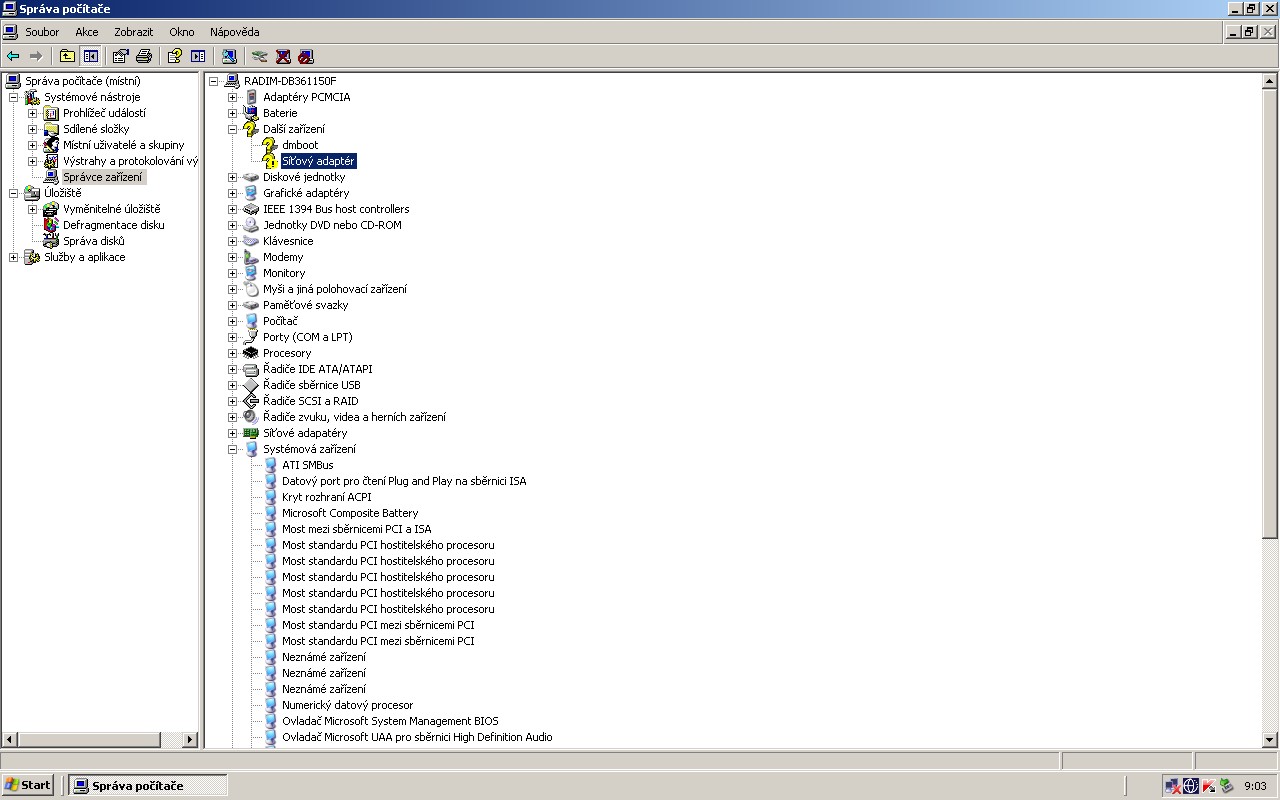Select the RADIM-DB361150F root node

(x=290, y=81)
